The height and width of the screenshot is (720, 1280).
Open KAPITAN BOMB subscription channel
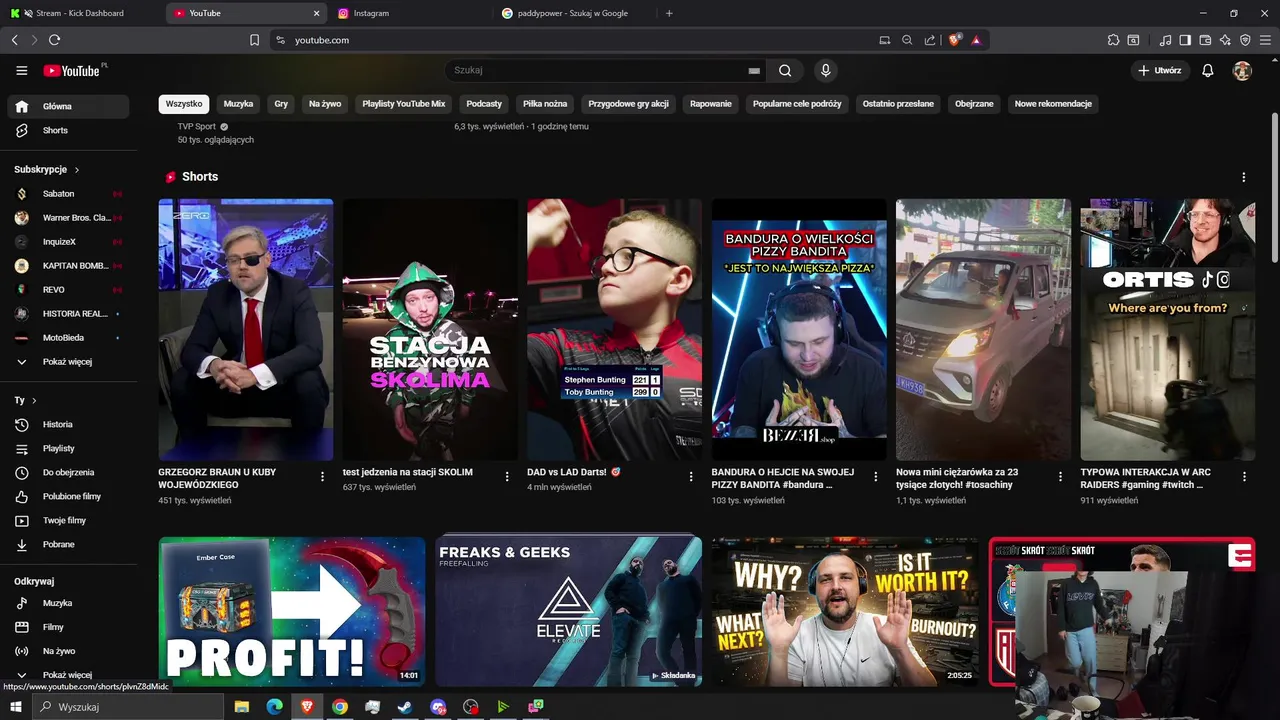point(68,266)
